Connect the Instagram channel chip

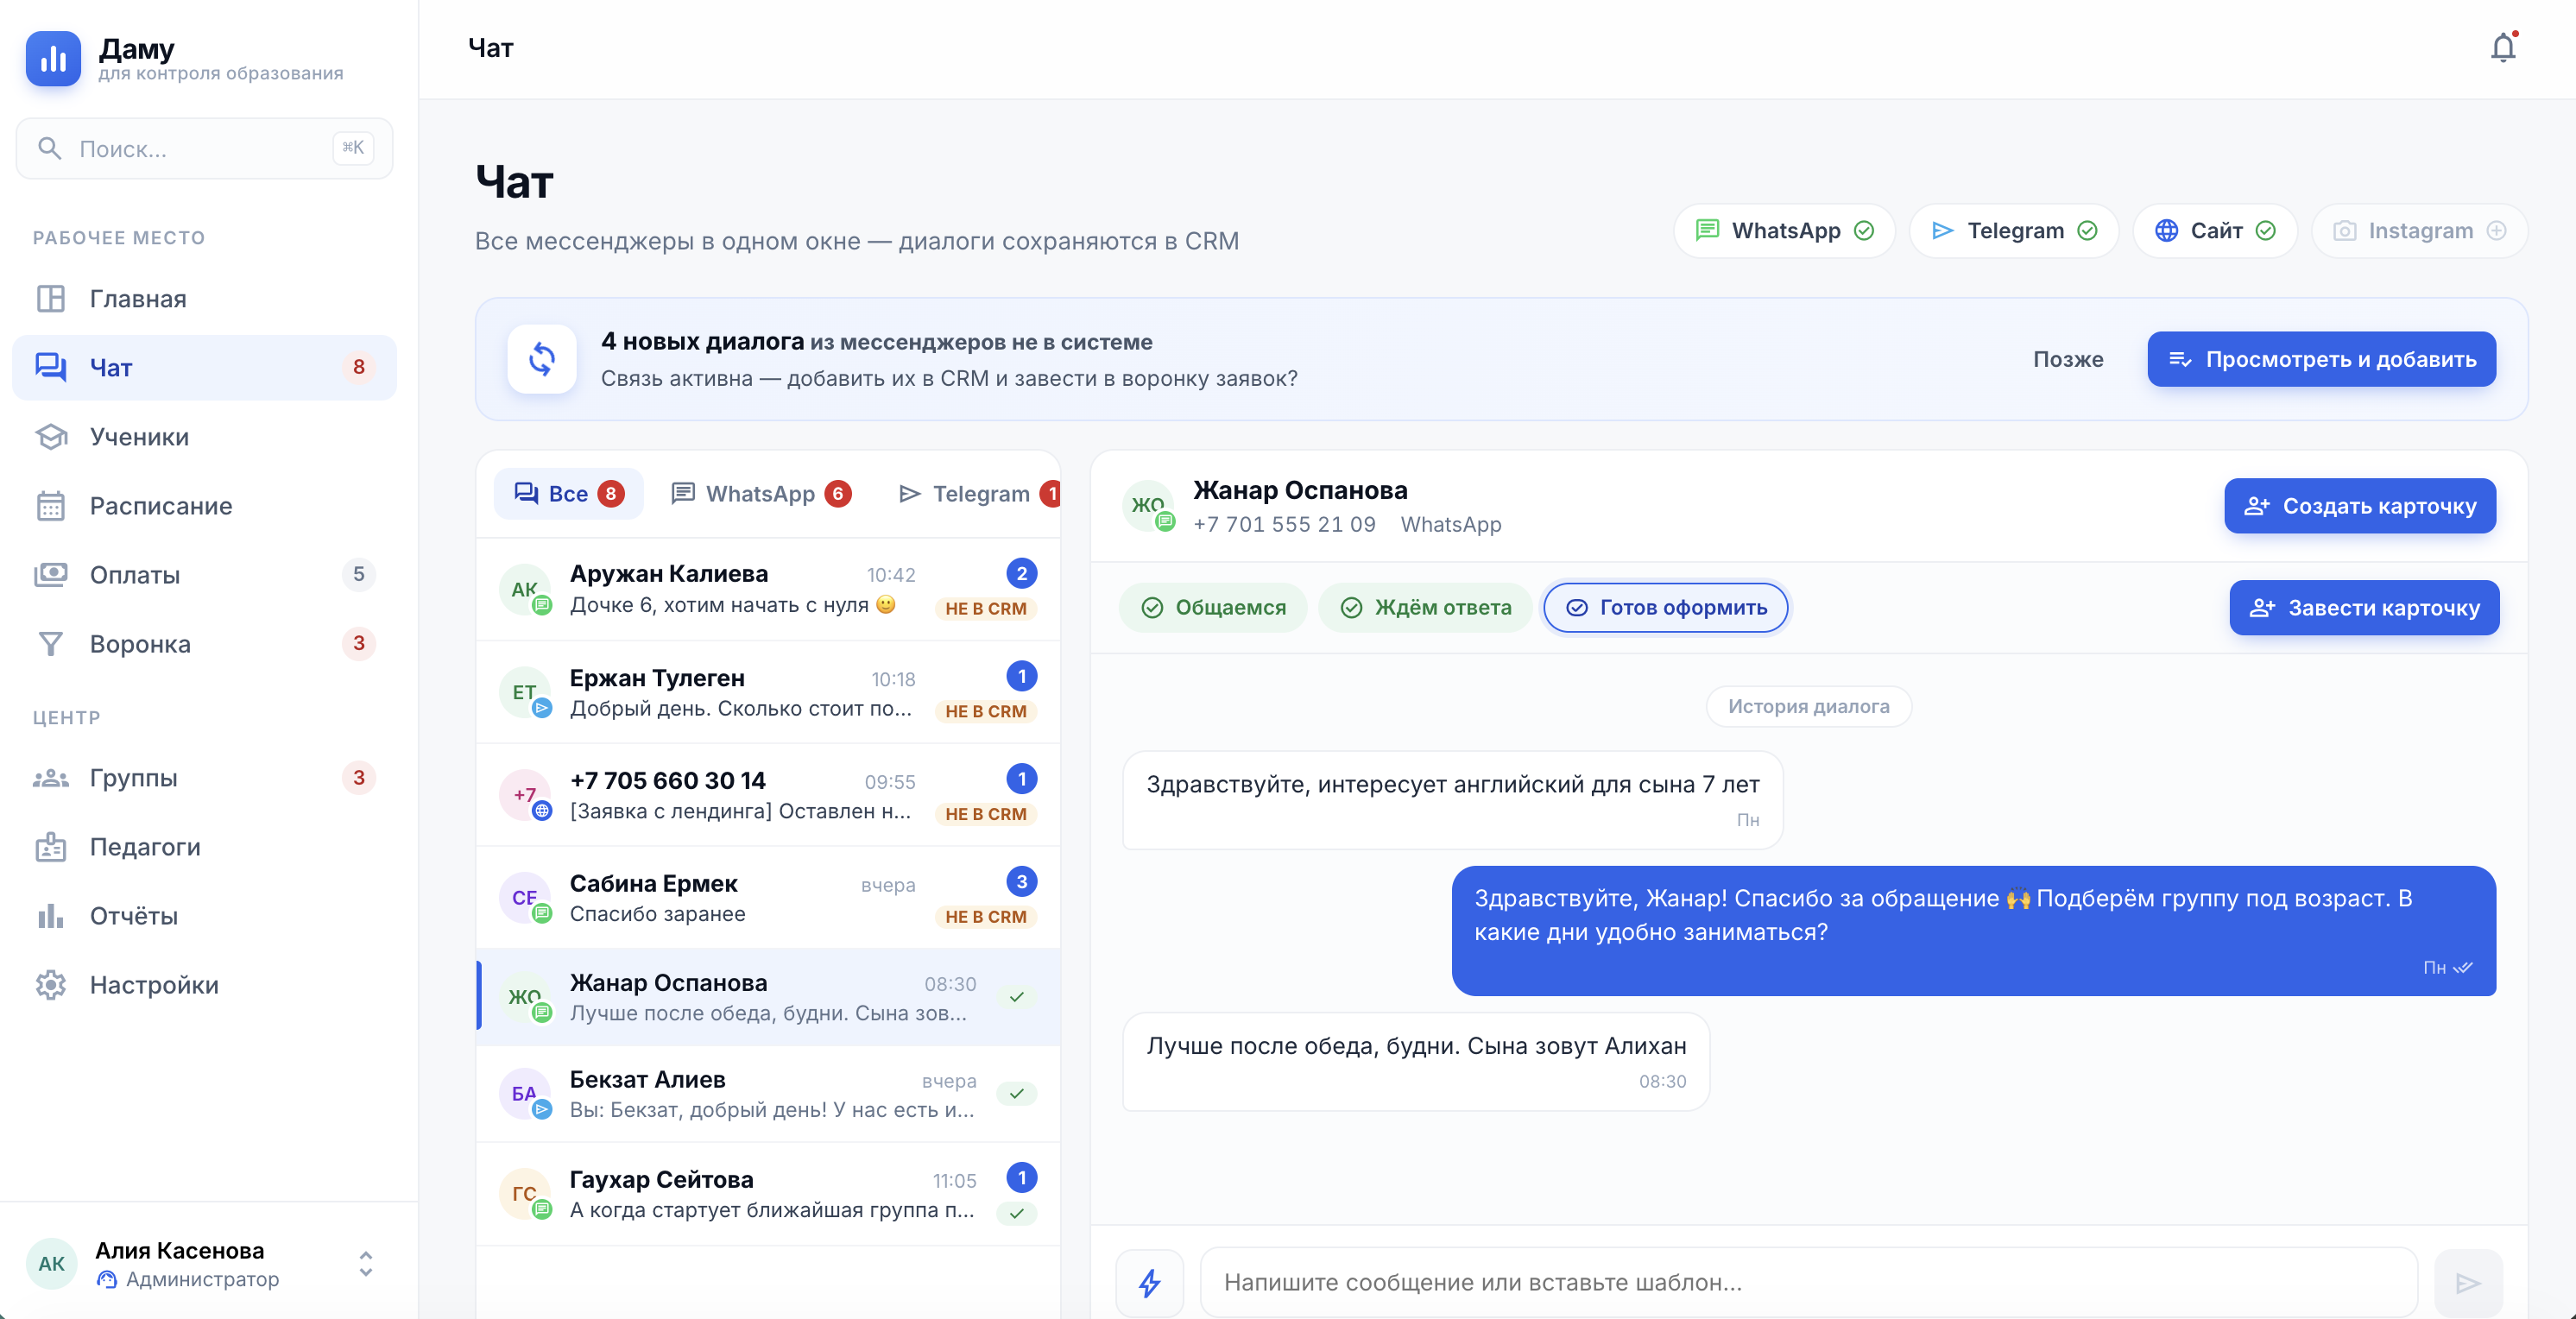pos(2419,231)
